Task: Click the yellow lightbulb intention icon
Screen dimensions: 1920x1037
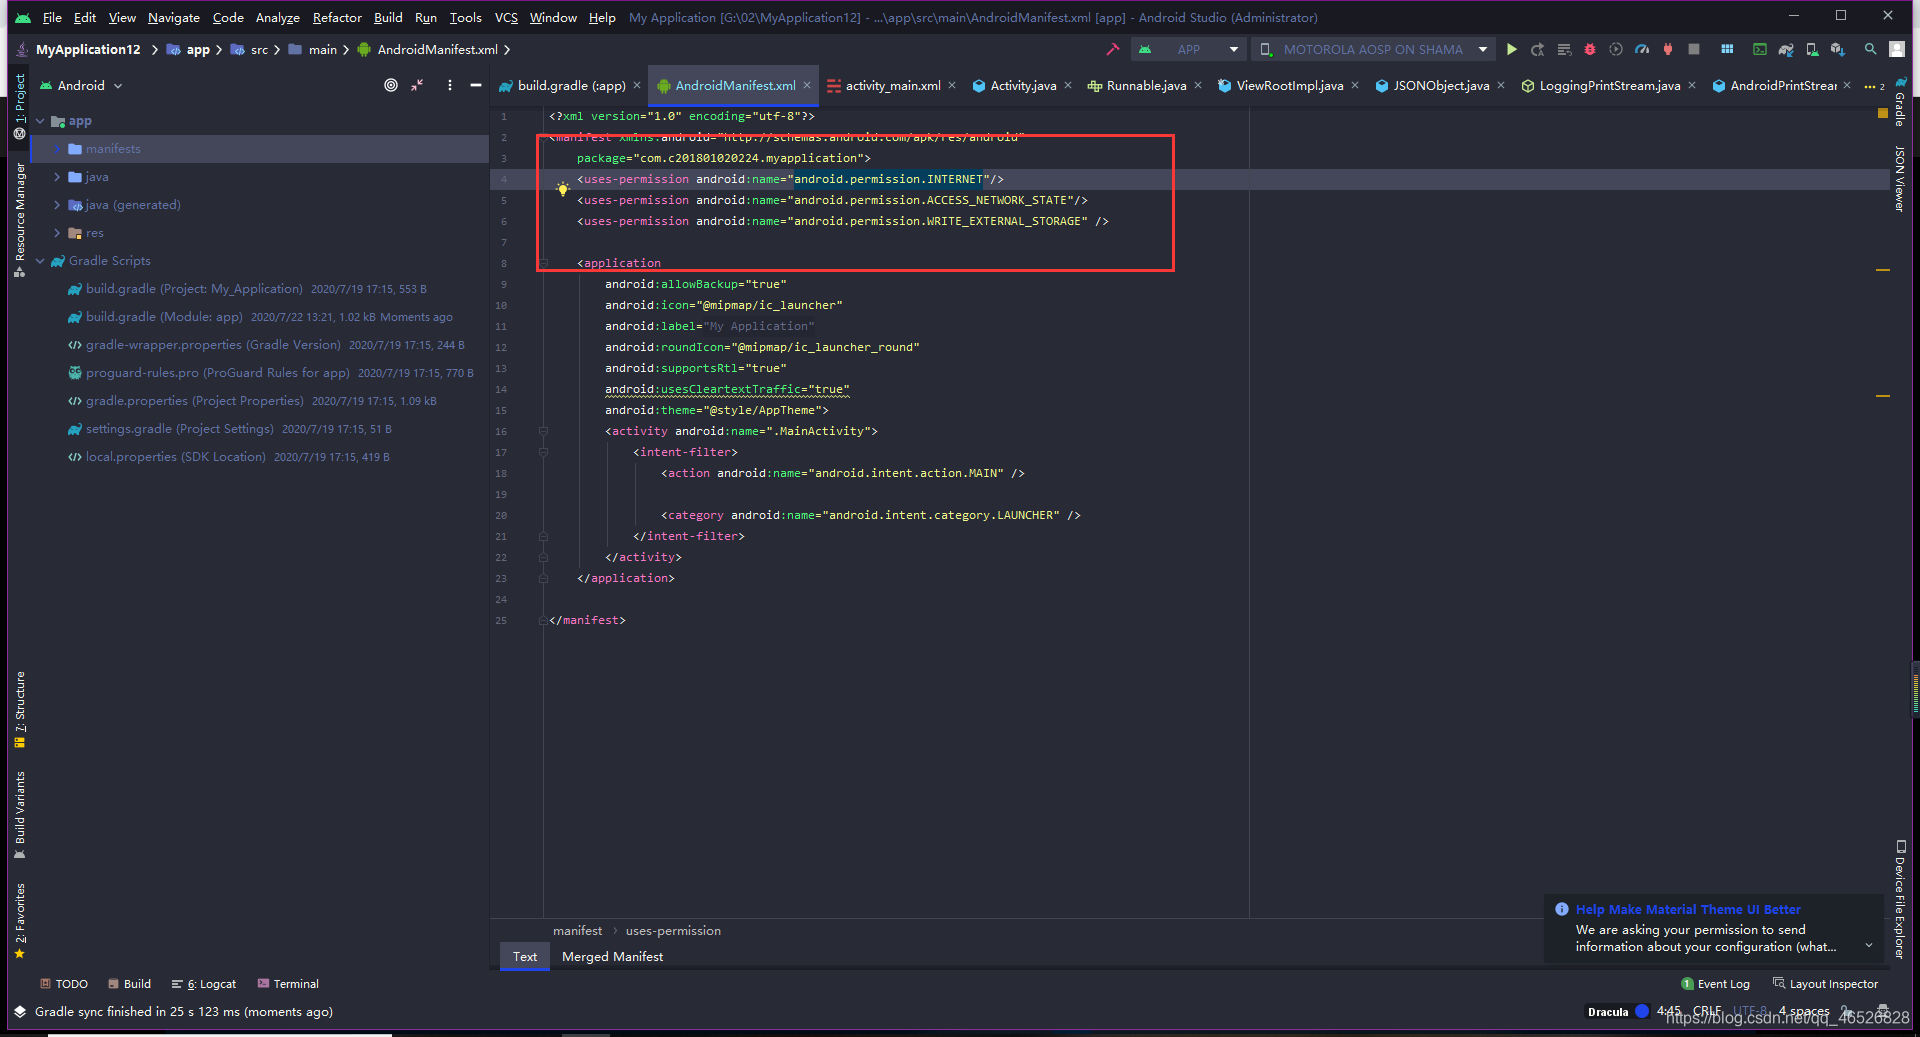Action: click(563, 188)
